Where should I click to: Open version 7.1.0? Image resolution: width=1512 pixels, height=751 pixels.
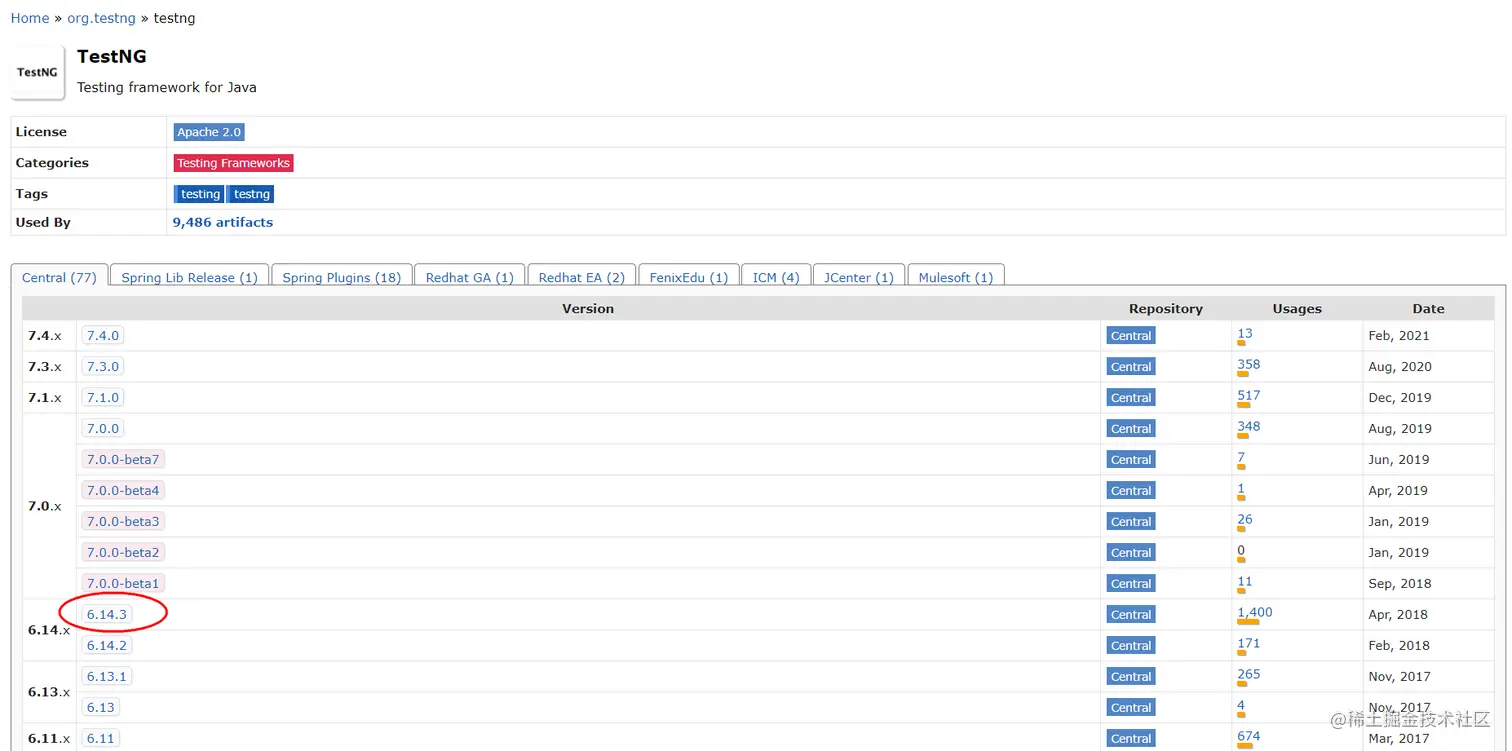coord(103,398)
